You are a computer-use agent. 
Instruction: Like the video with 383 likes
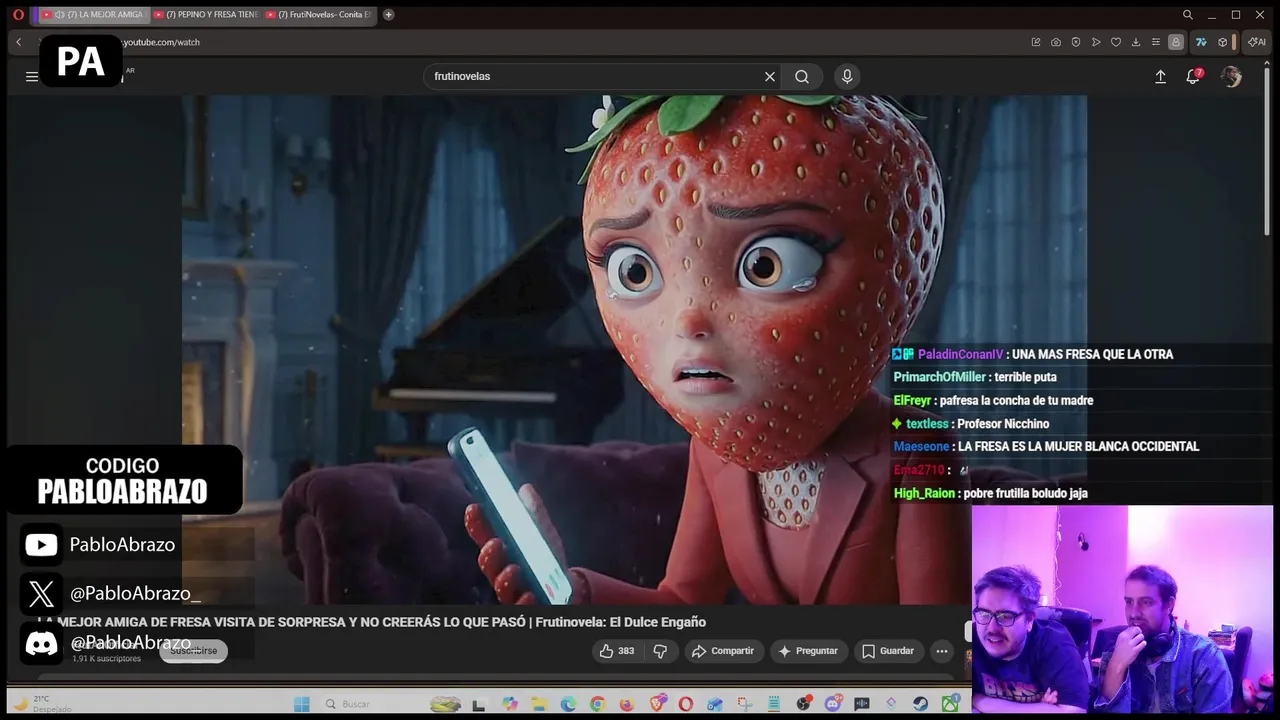click(x=616, y=651)
